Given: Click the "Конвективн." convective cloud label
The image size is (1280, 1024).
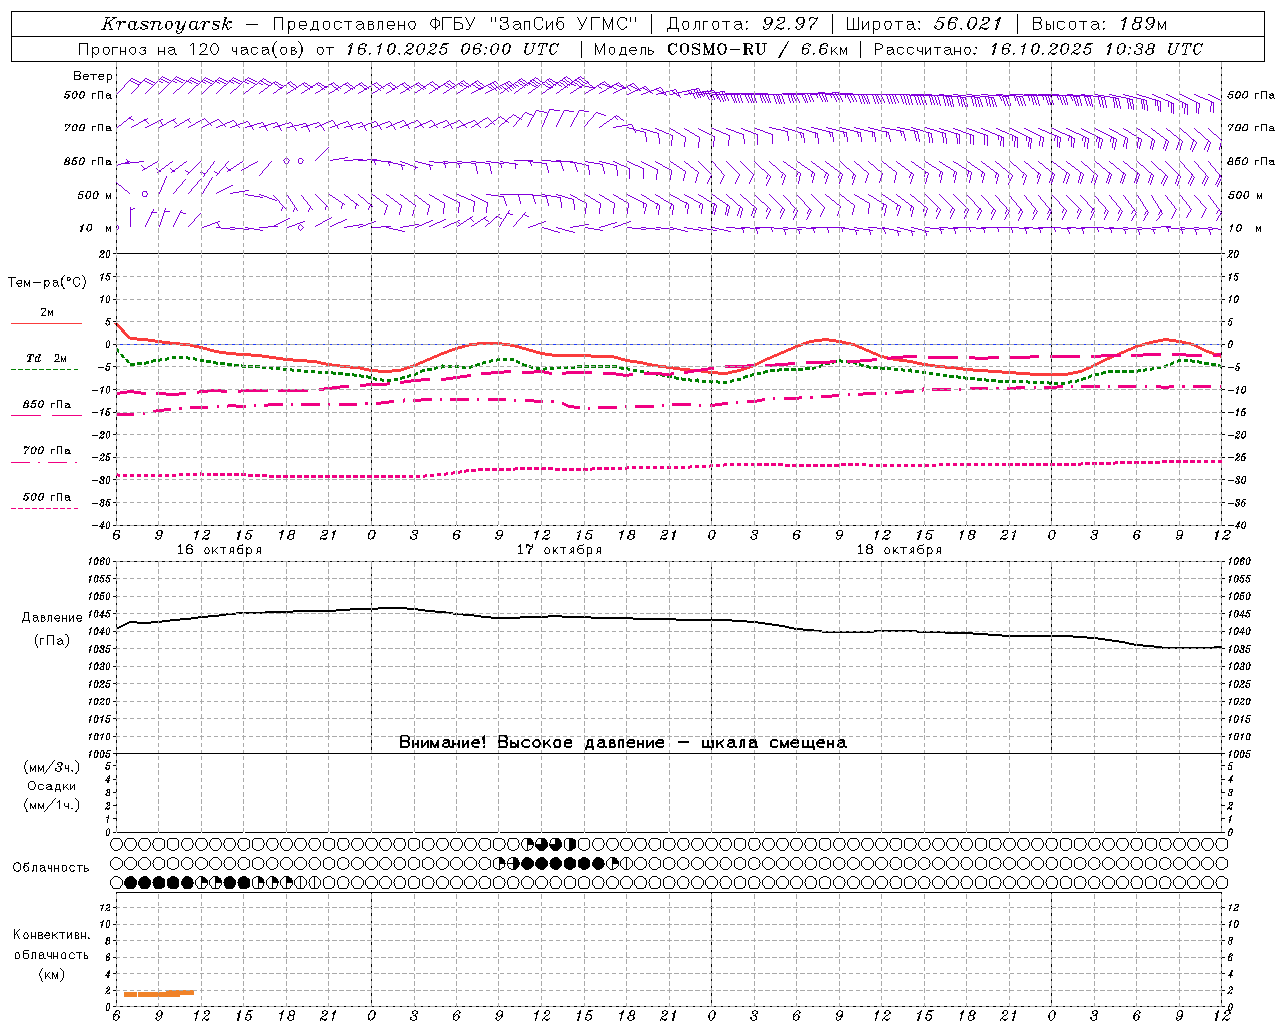Looking at the screenshot, I should pyautogui.click(x=51, y=935).
